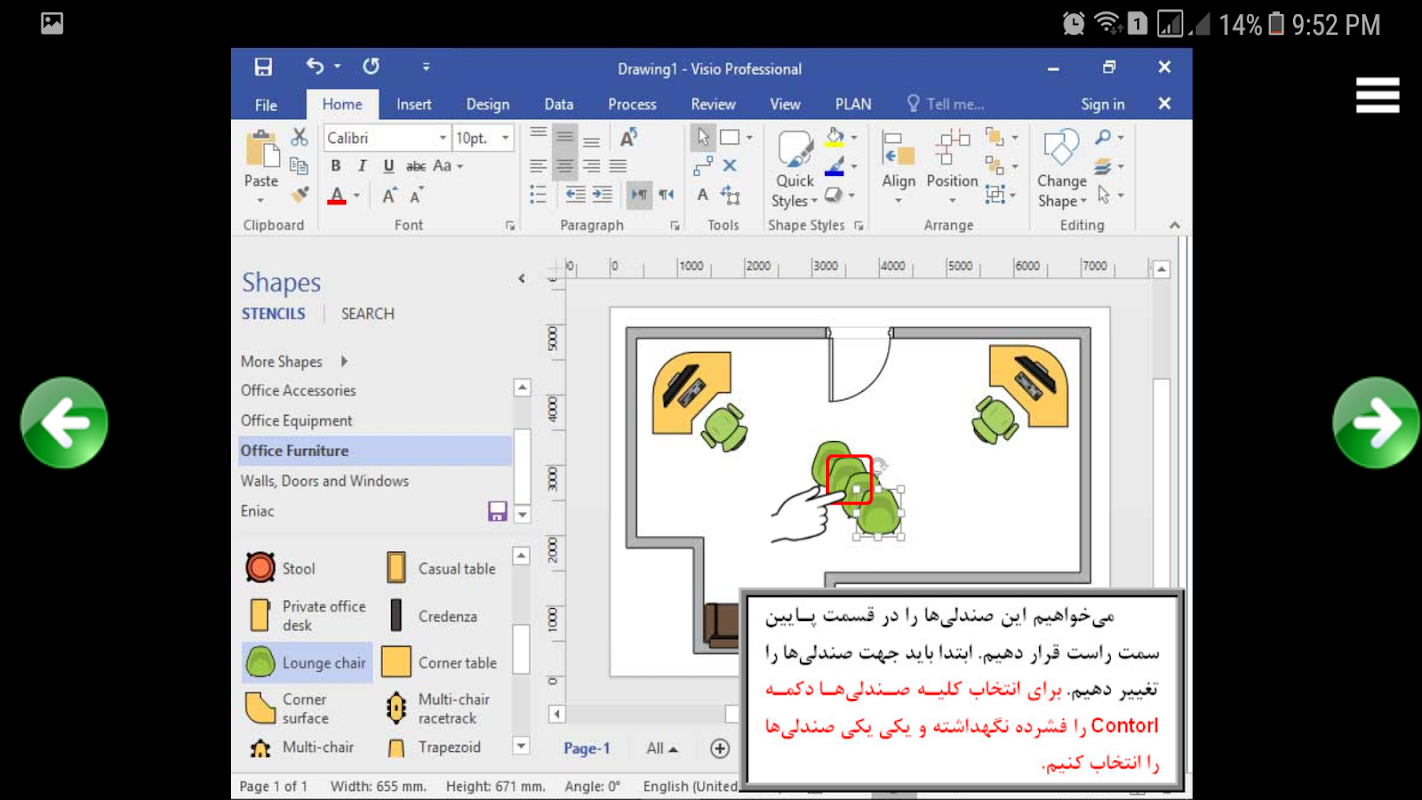The width and height of the screenshot is (1422, 800).
Task: Expand the Change Shape dropdown
Action: tap(1061, 168)
